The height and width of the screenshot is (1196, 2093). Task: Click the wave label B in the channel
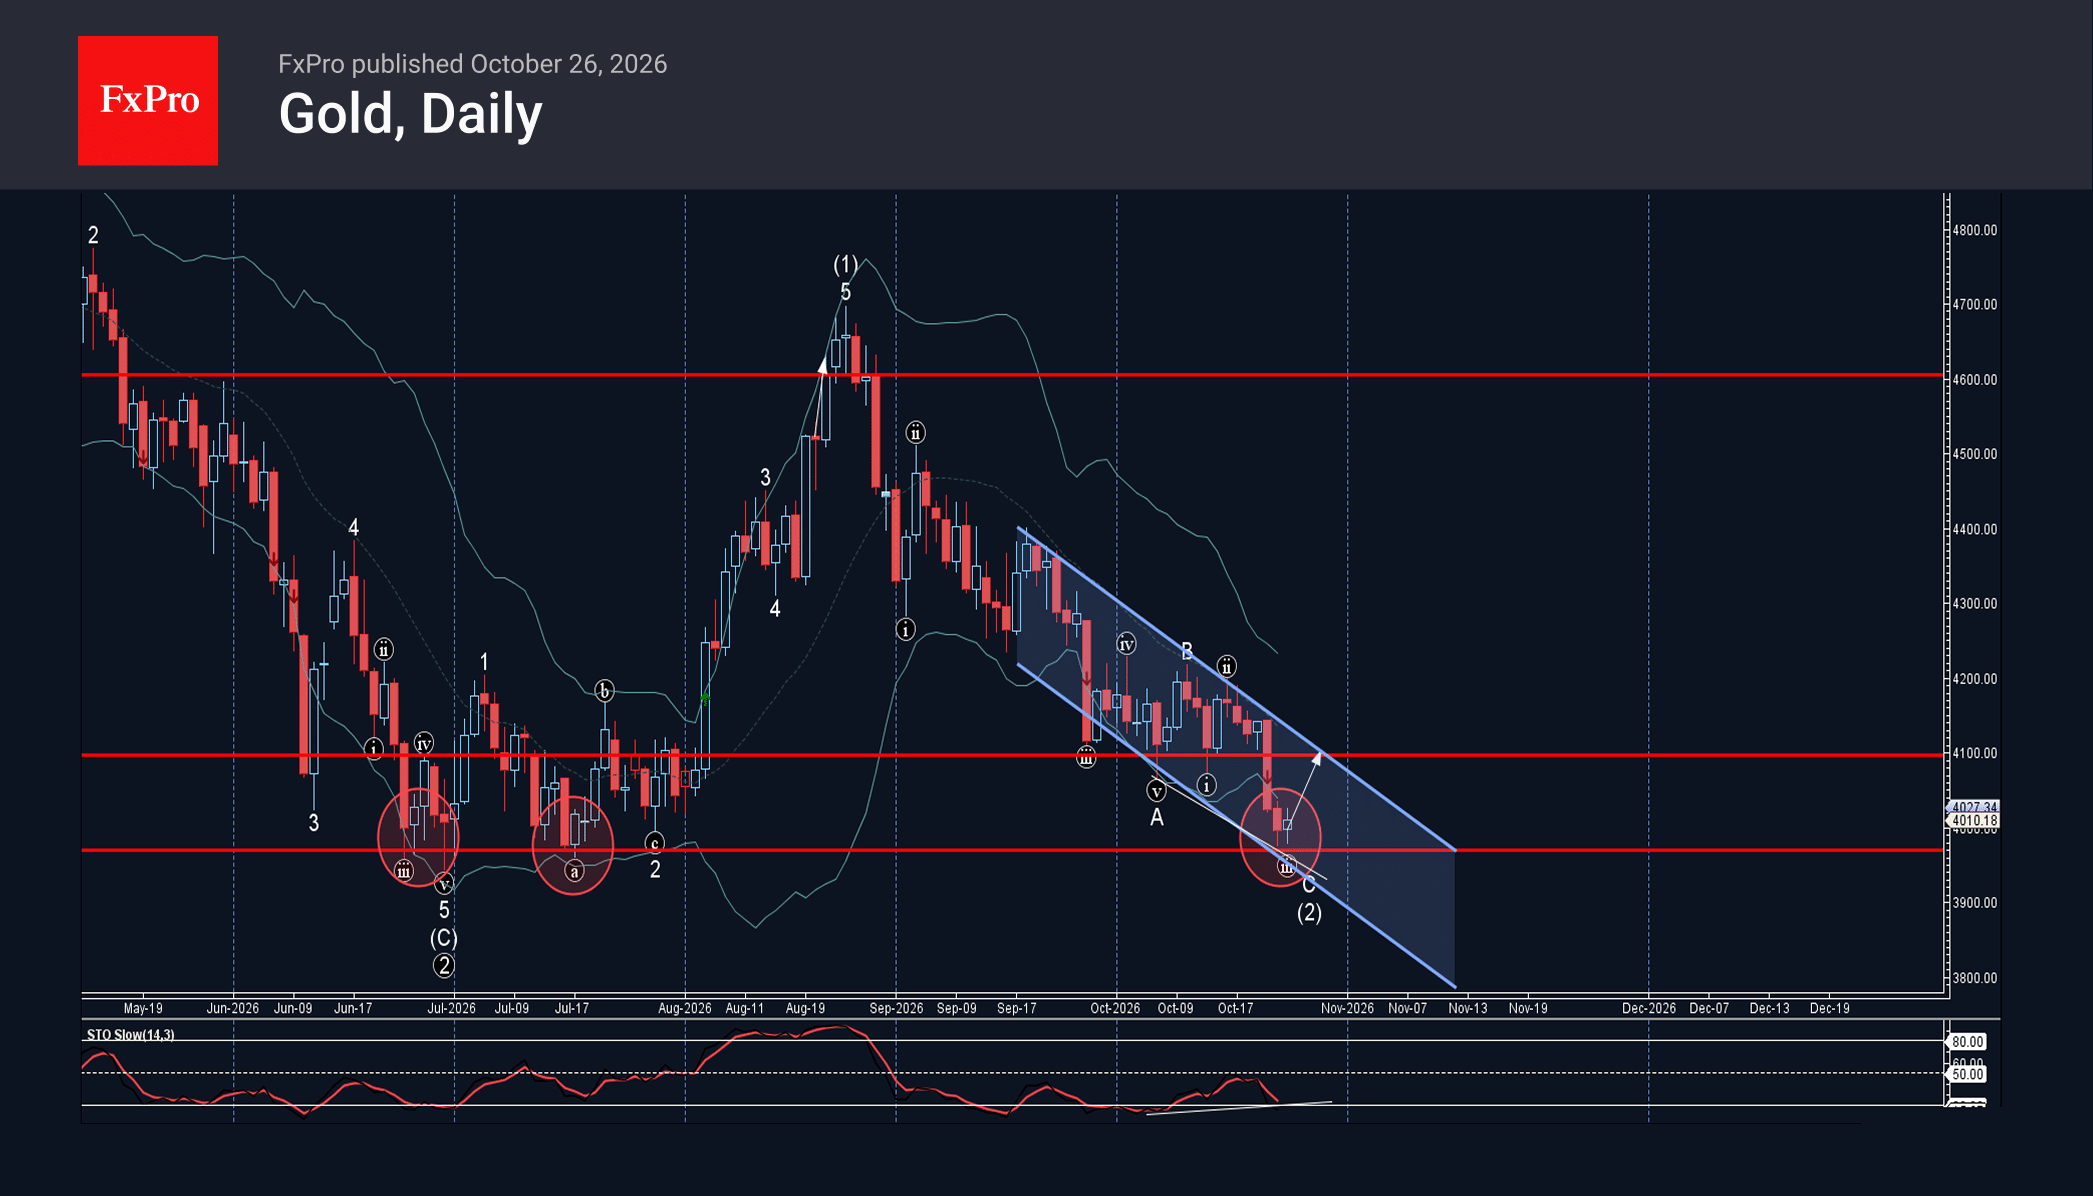1187,651
